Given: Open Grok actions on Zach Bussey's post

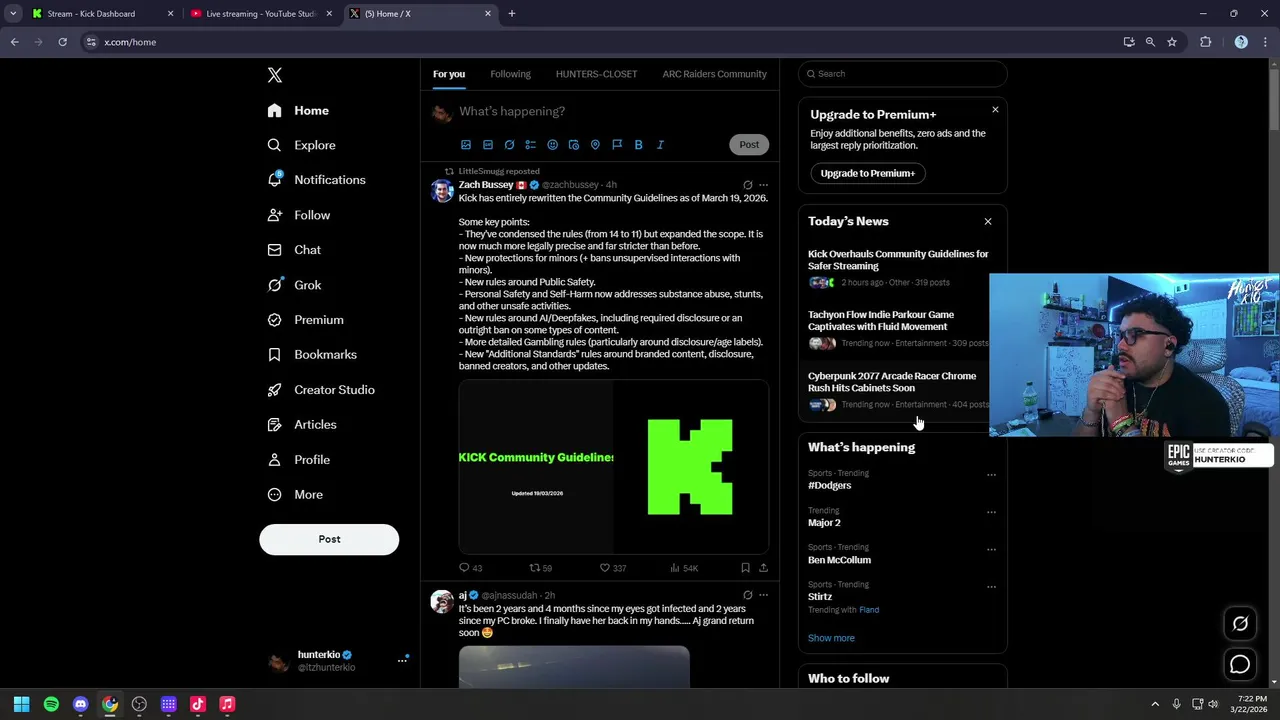Looking at the screenshot, I should click(747, 185).
